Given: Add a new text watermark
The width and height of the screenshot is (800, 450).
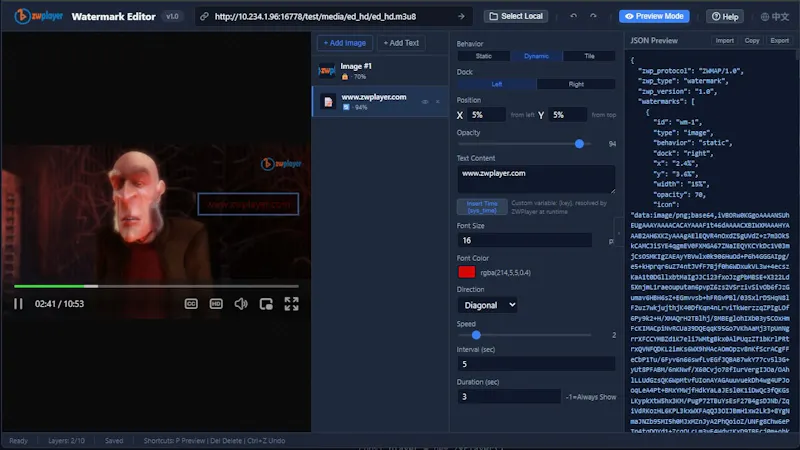Looking at the screenshot, I should (401, 43).
